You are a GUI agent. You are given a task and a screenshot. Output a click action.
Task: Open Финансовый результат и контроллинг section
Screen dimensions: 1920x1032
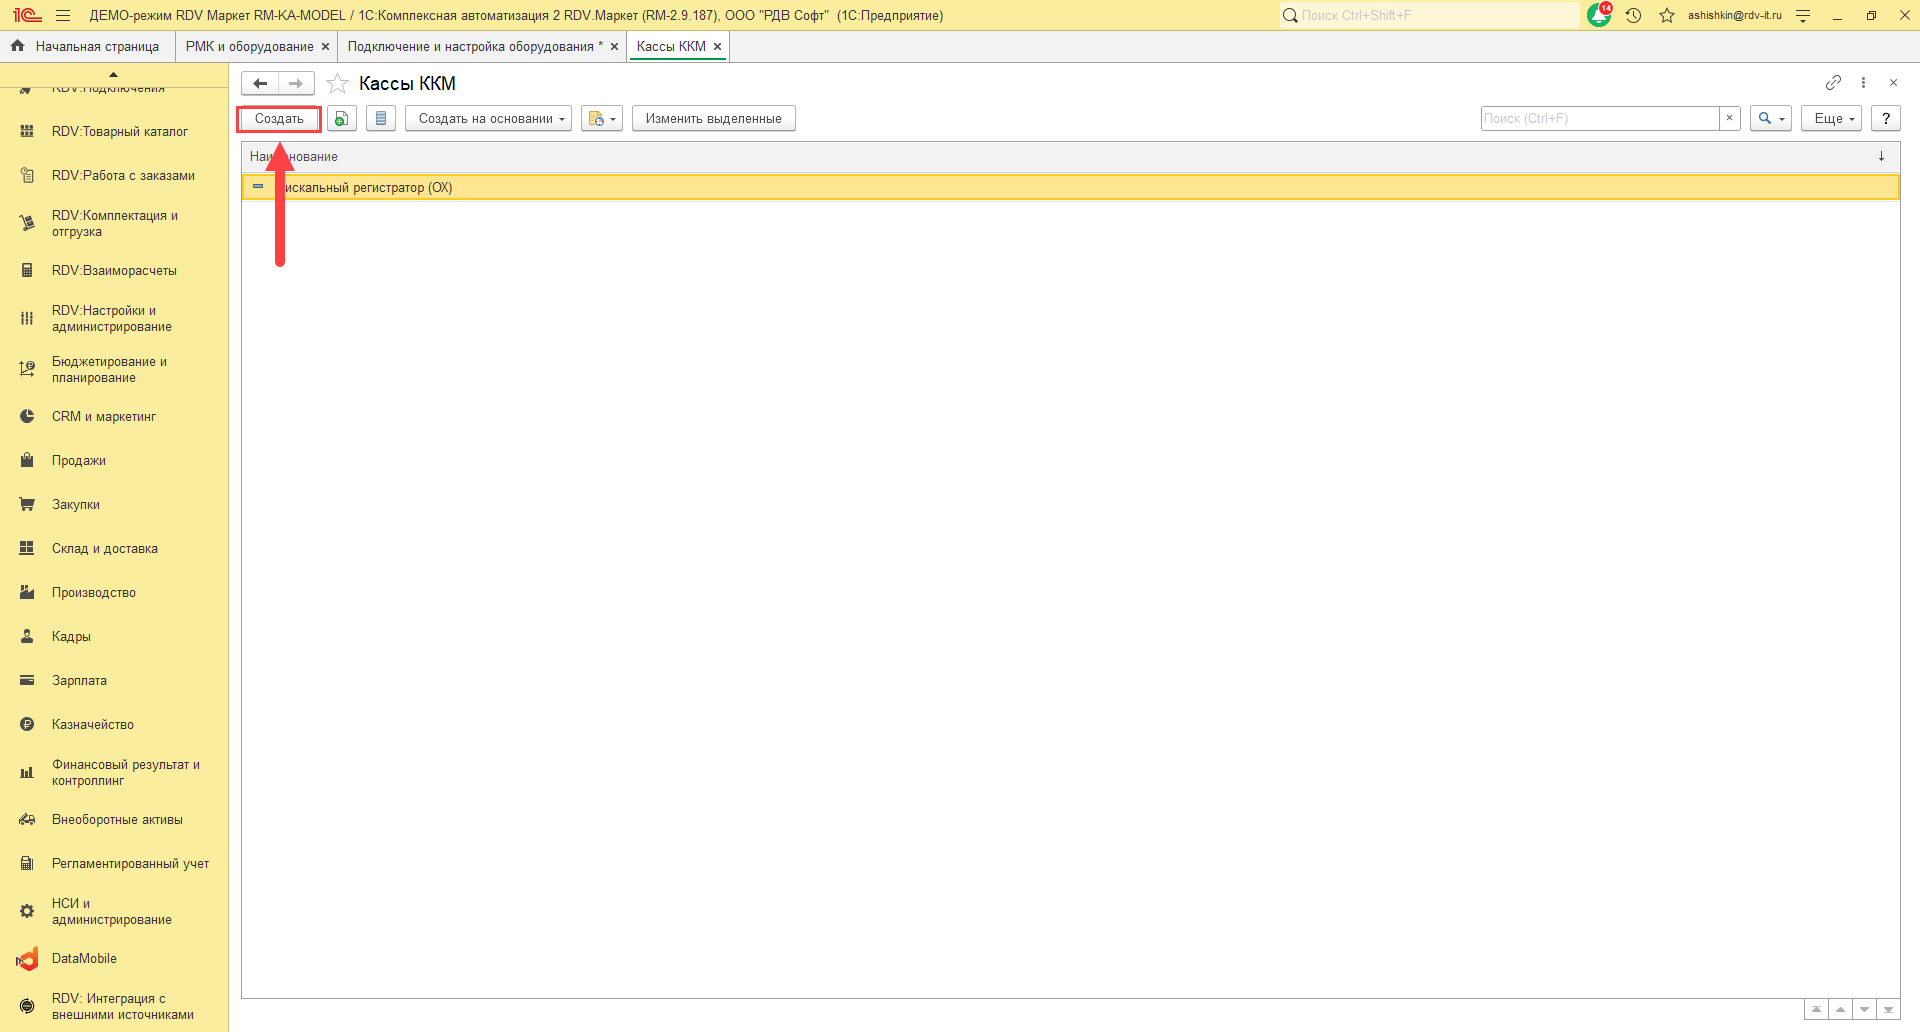click(x=114, y=772)
